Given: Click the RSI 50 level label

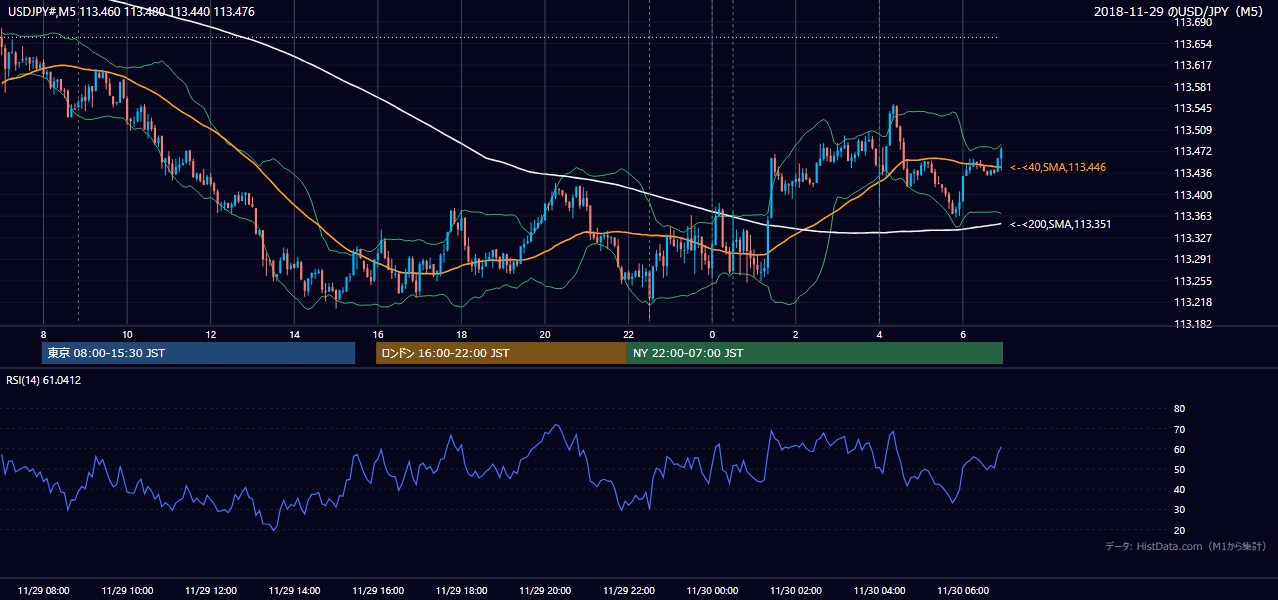Looking at the screenshot, I should pyautogui.click(x=1179, y=469).
